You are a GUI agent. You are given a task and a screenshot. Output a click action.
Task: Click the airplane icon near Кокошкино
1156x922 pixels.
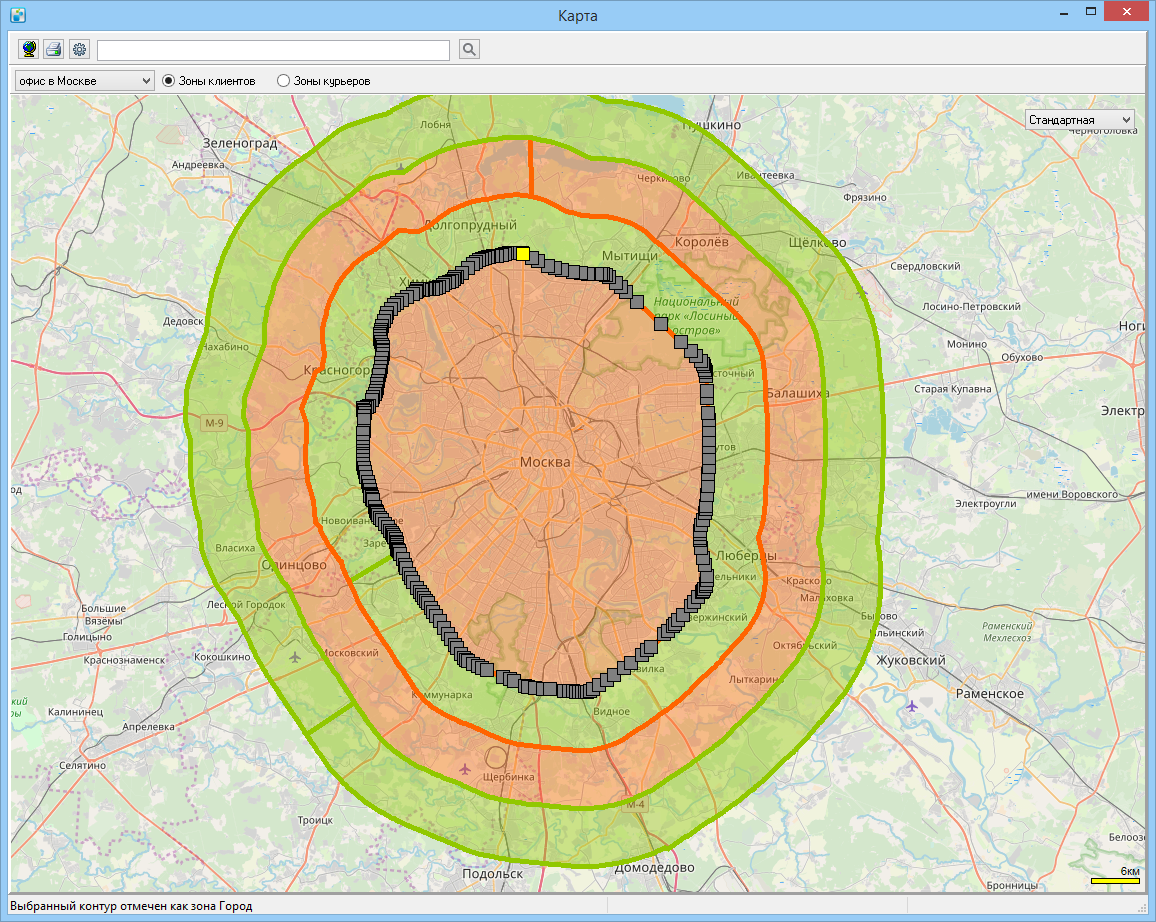295,657
